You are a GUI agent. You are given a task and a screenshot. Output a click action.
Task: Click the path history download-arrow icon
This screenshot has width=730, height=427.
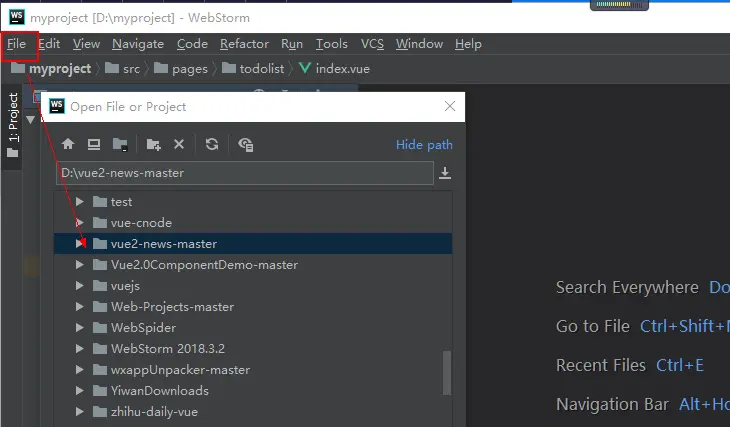click(x=445, y=173)
